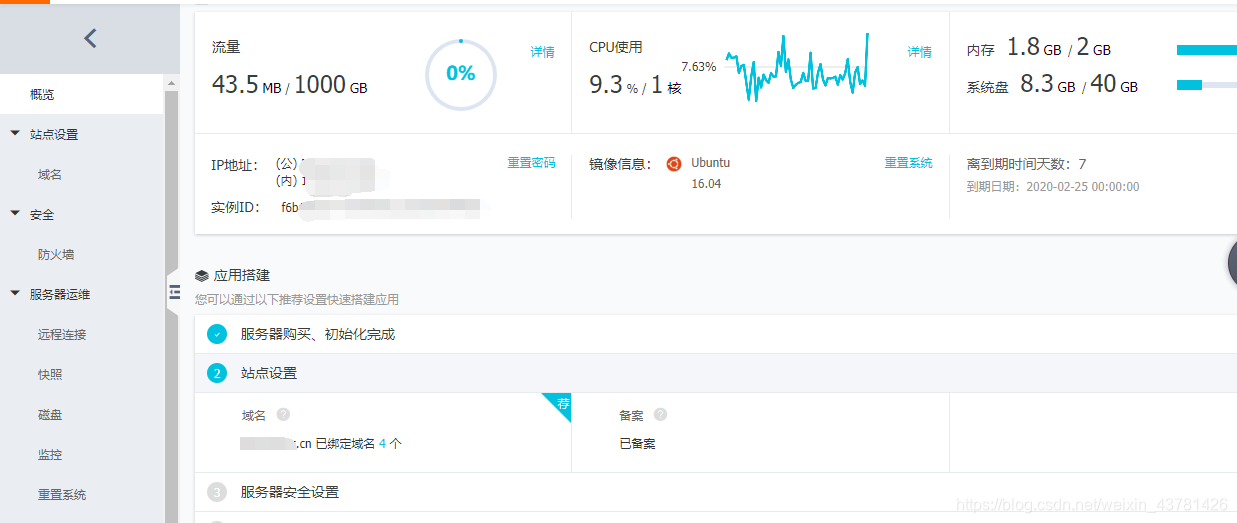This screenshot has width=1237, height=523.
Task: Click the help icon beside 域名 label
Action: (283, 414)
